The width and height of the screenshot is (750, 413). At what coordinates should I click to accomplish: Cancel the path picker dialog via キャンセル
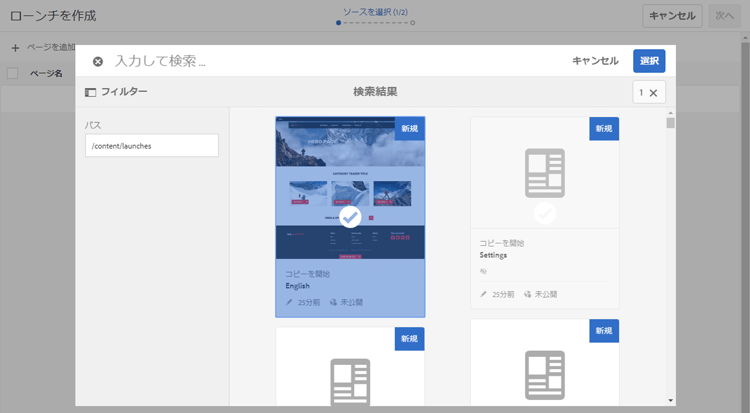595,61
